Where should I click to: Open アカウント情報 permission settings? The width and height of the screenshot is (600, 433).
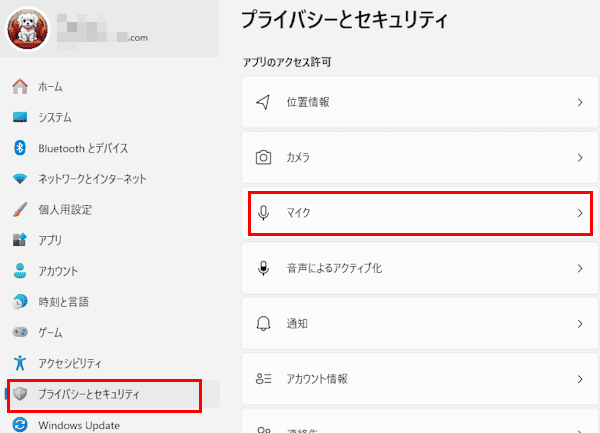click(420, 379)
